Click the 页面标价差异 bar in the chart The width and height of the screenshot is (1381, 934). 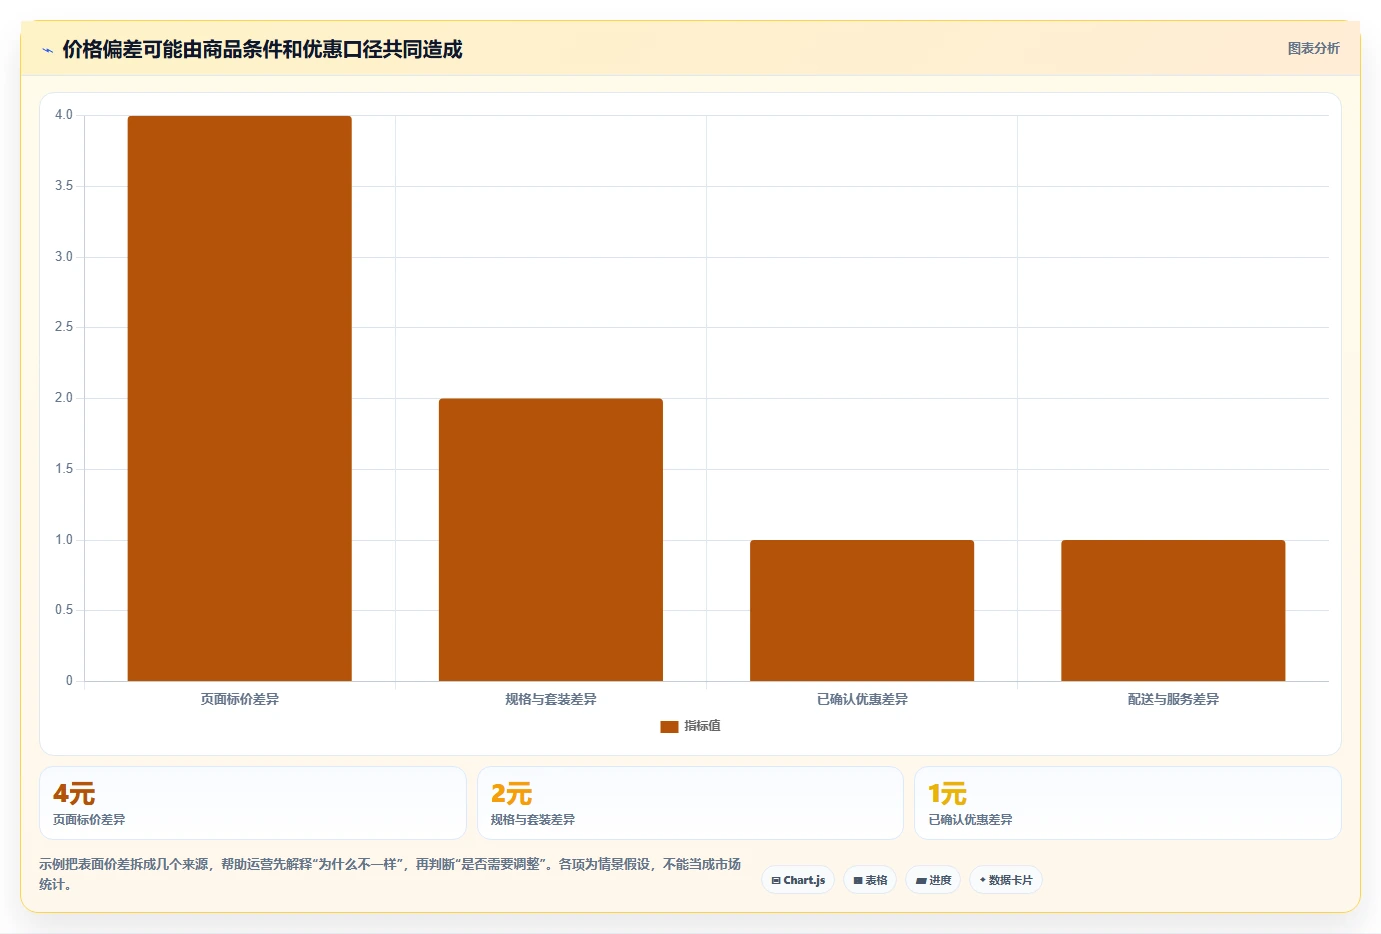click(x=240, y=398)
